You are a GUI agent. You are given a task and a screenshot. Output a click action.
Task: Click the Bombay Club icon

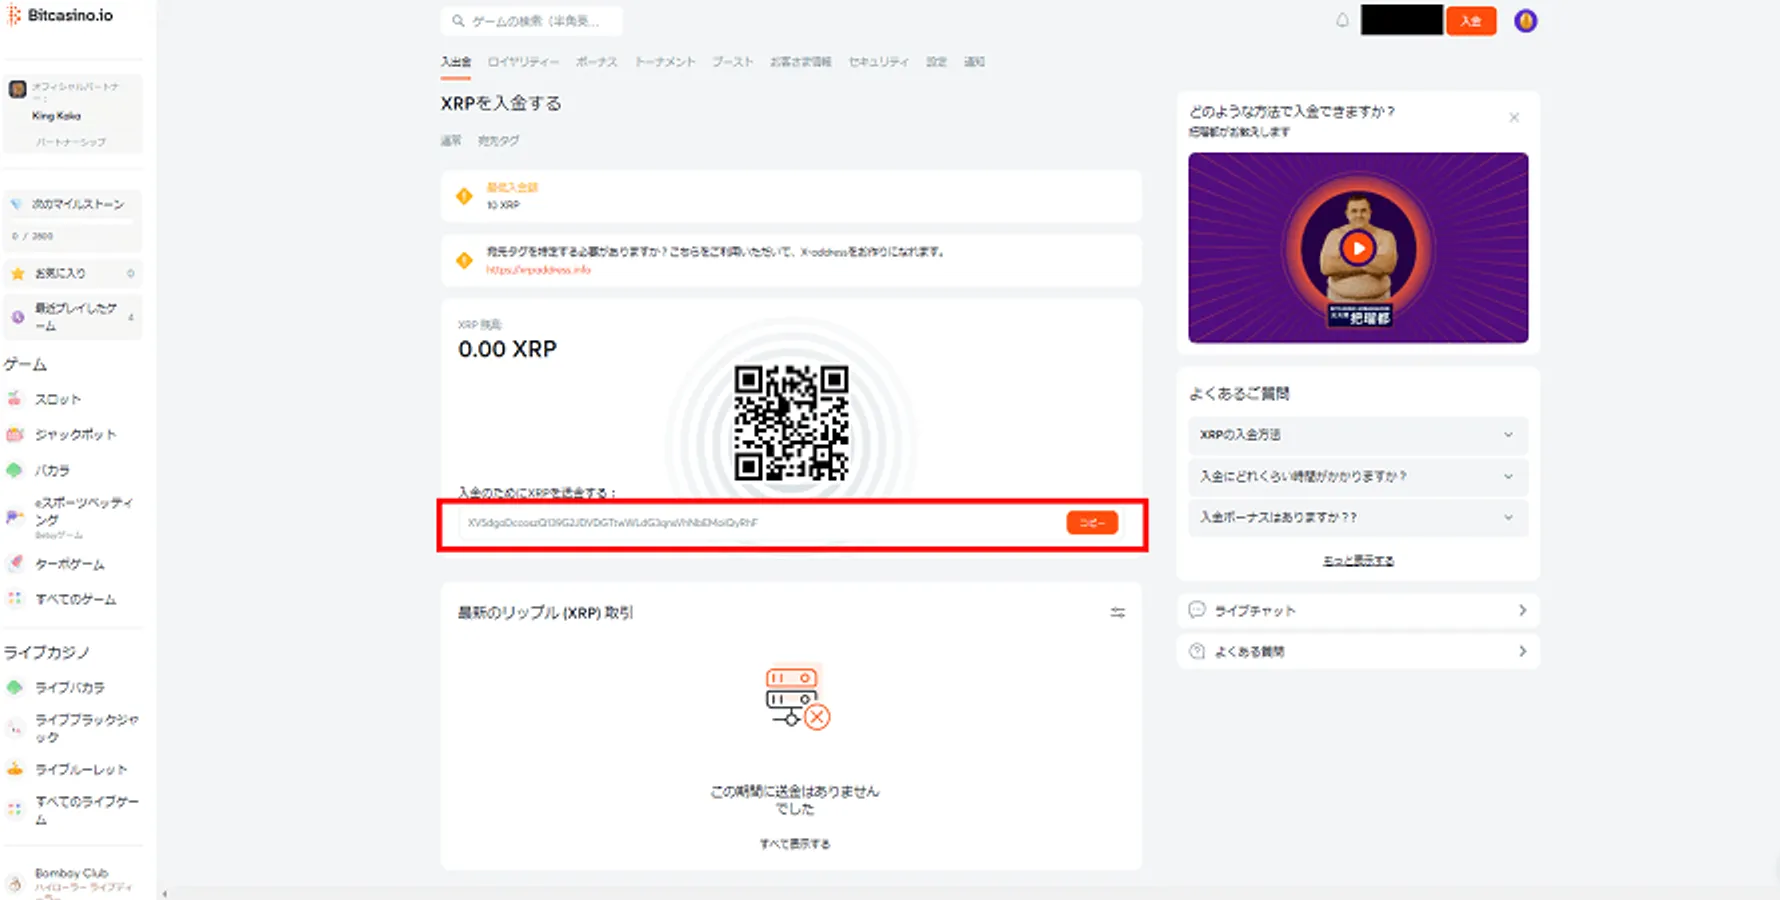coord(15,883)
